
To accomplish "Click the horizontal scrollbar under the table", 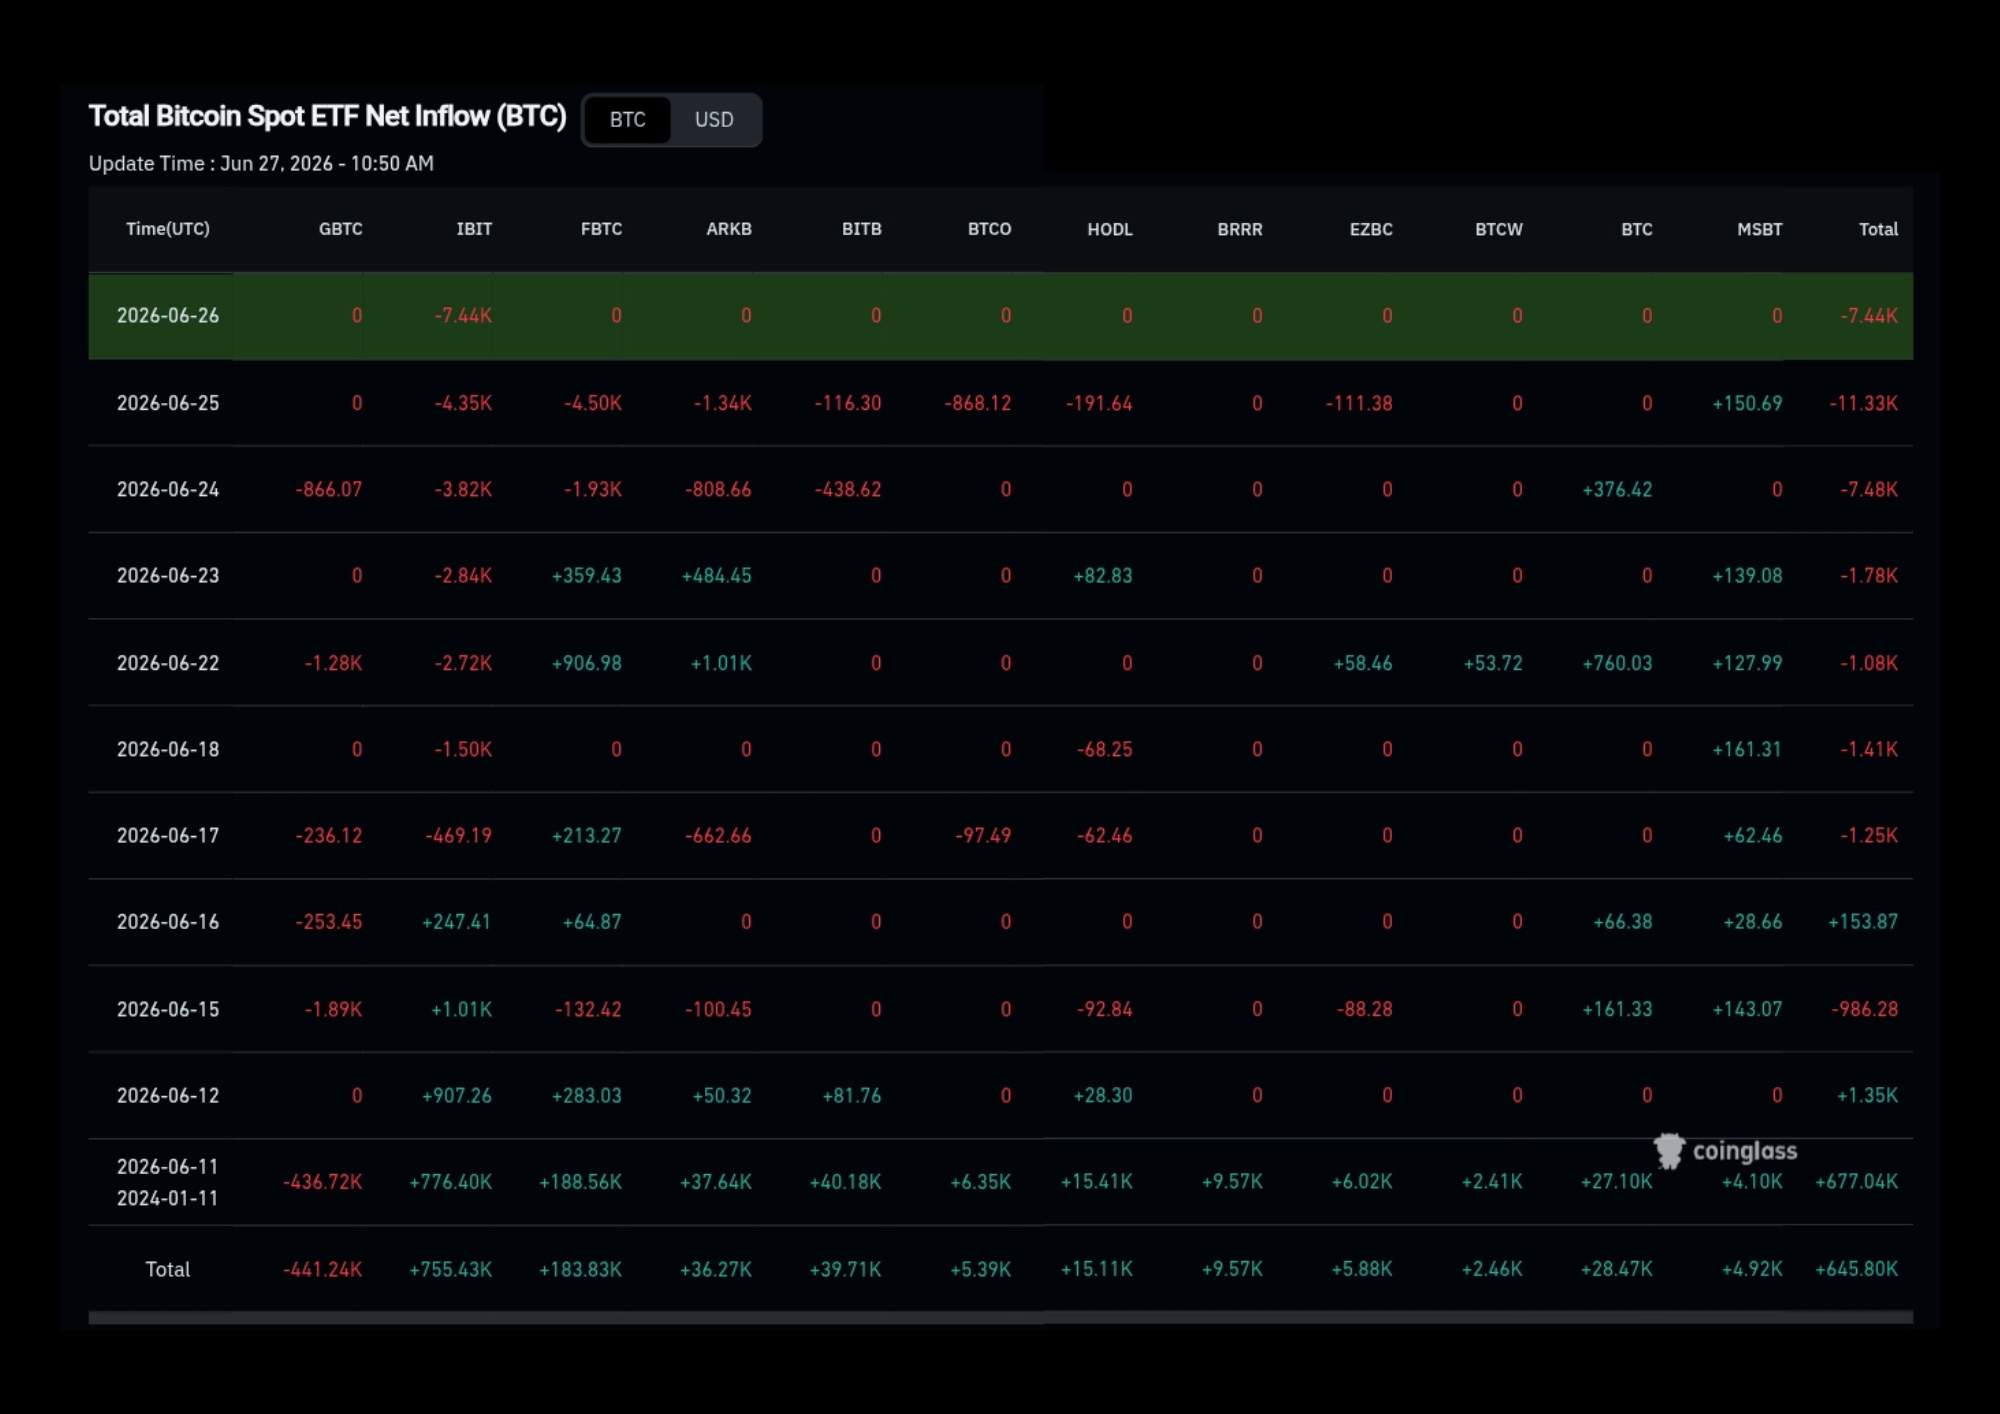I will (x=1000, y=1318).
